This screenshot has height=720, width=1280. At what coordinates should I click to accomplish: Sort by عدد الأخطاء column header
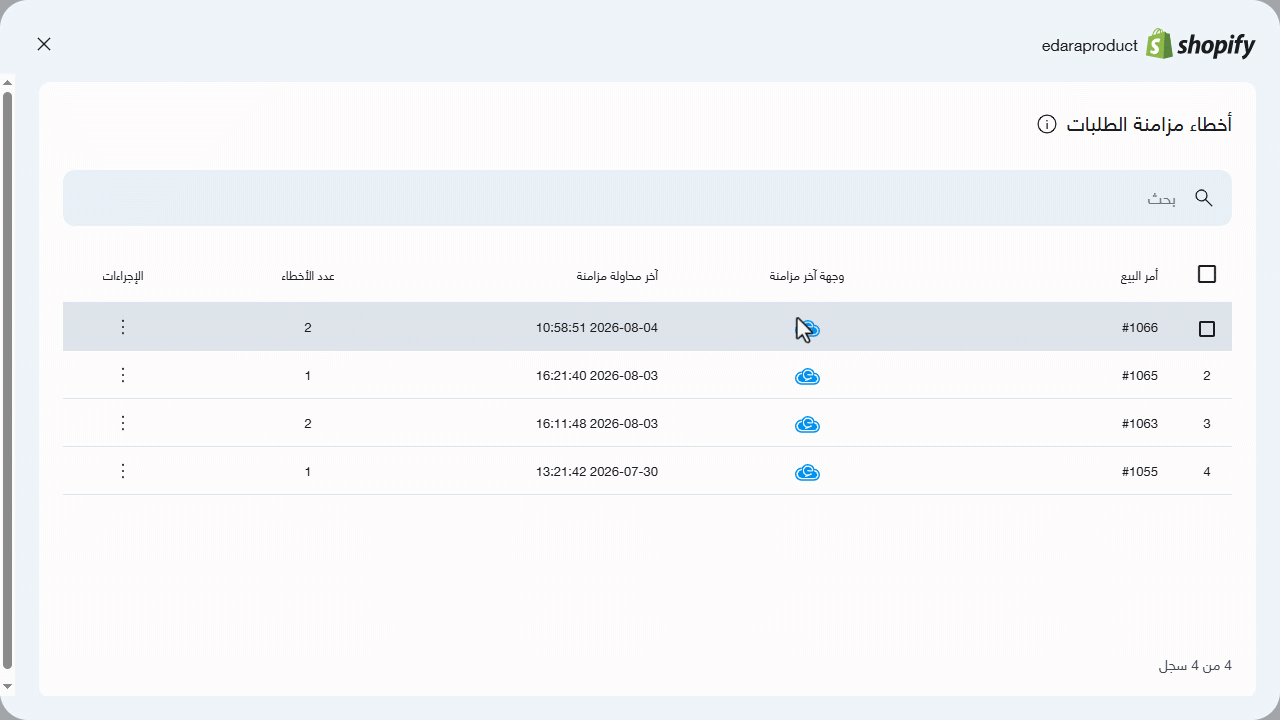coord(308,276)
